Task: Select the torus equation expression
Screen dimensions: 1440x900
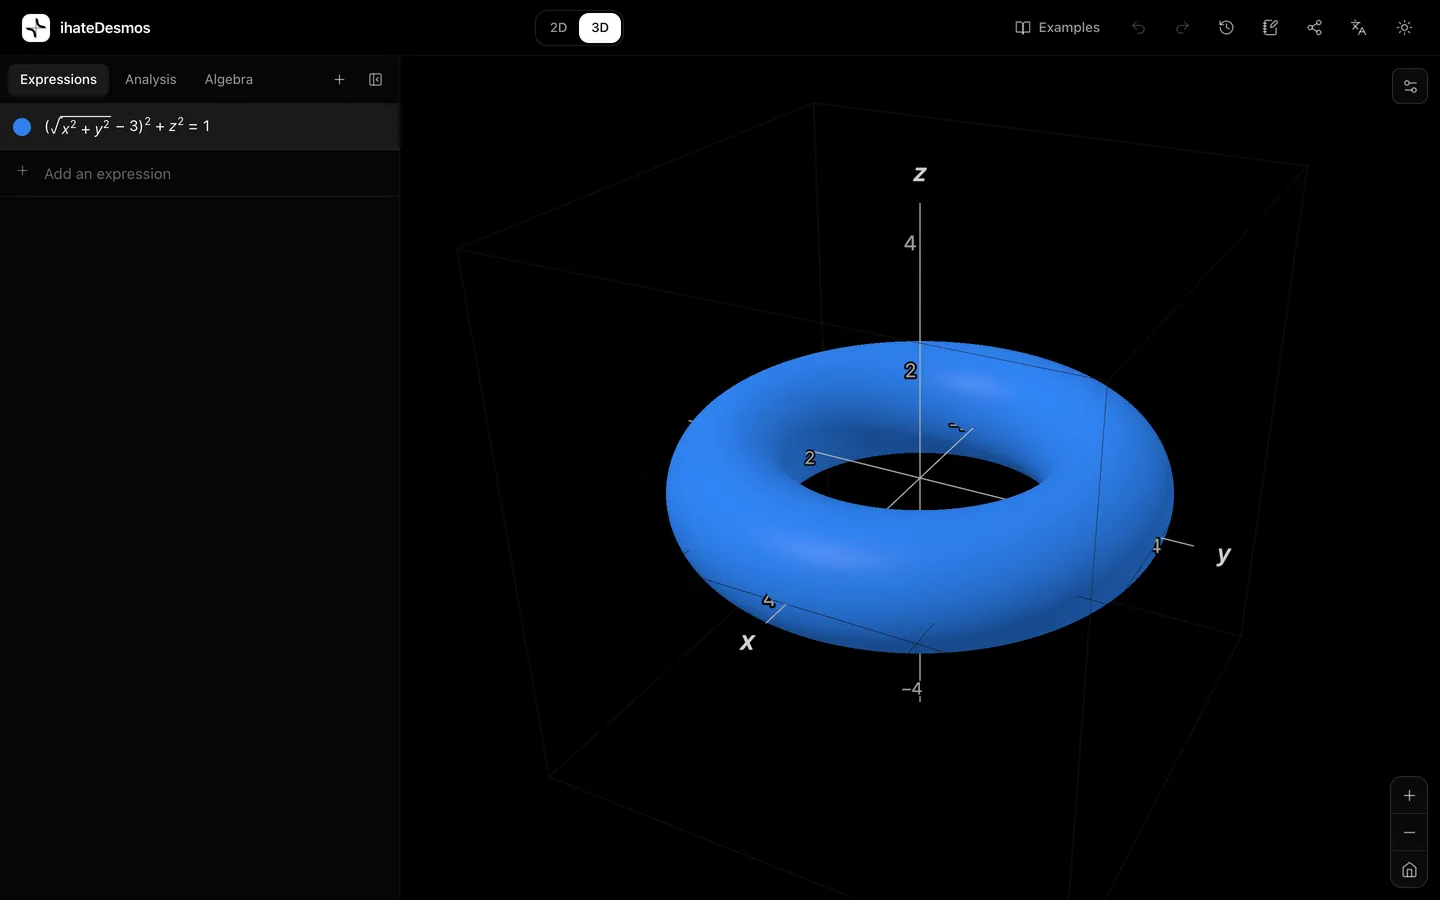Action: pos(200,127)
